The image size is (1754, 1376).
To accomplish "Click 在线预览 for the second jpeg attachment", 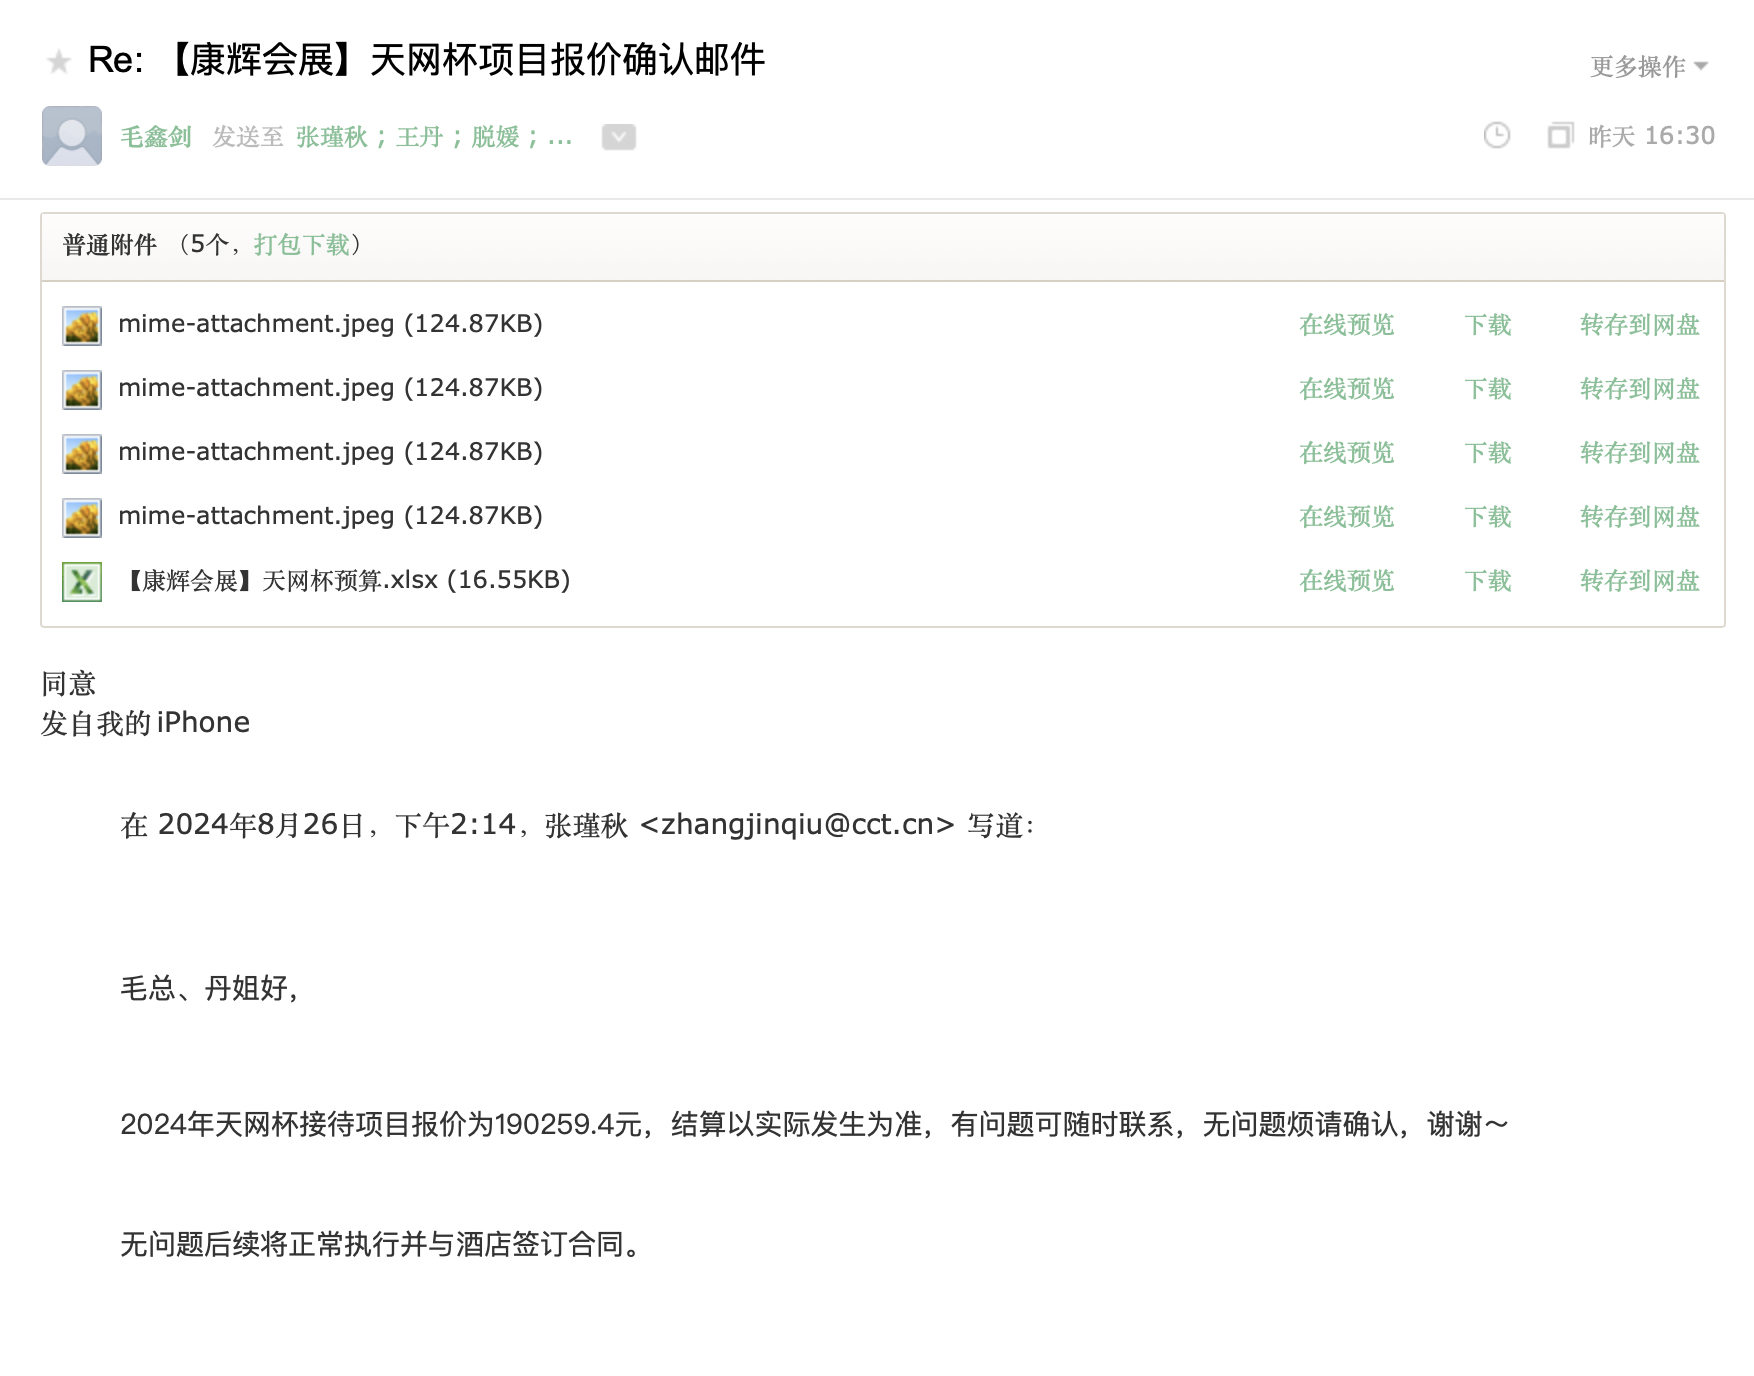I will pyautogui.click(x=1346, y=389).
